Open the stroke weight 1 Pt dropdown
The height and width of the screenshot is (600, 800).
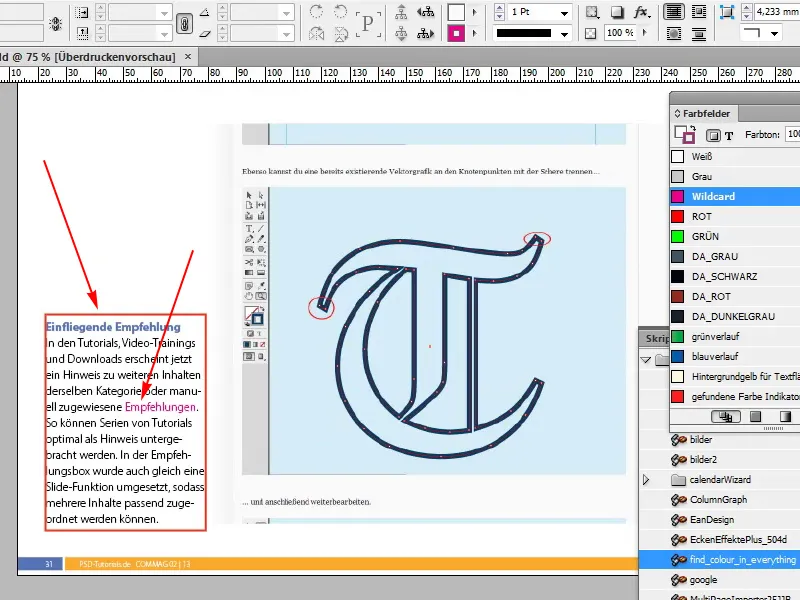pos(565,13)
